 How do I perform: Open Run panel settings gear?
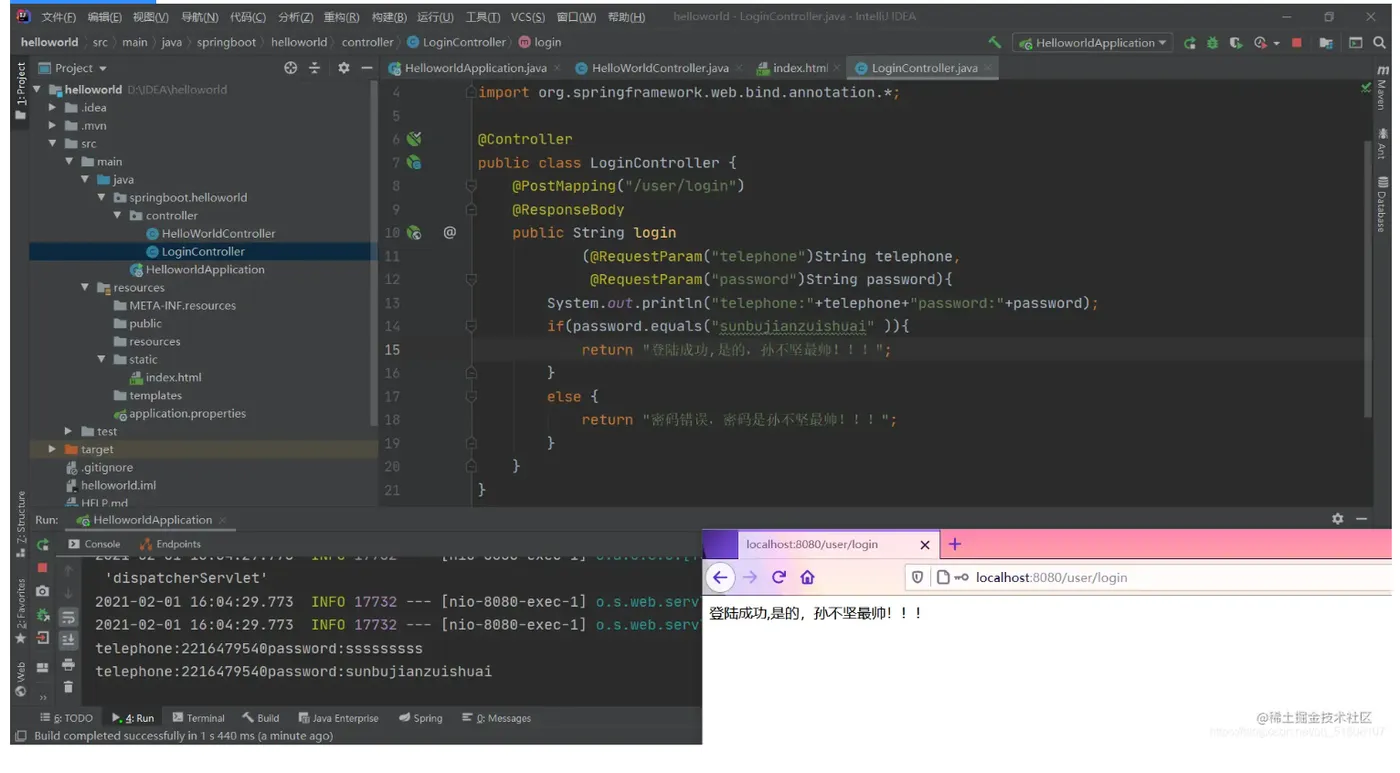point(1337,519)
